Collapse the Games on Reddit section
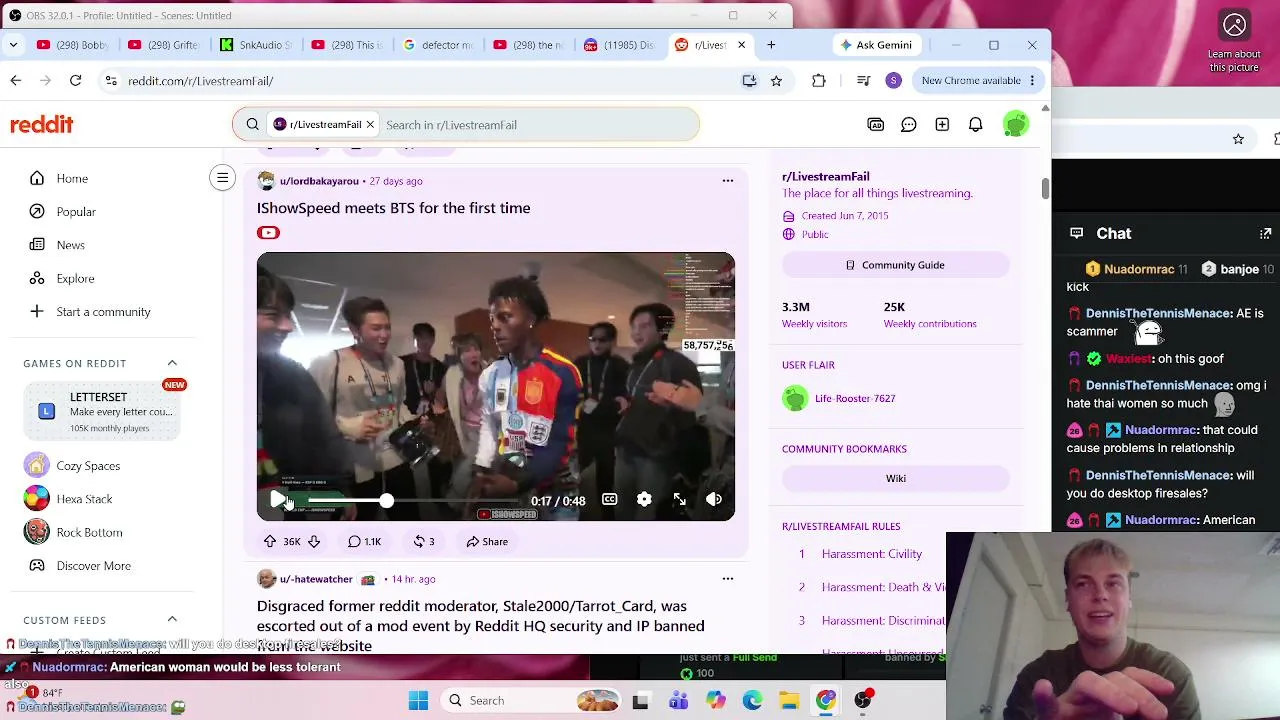1280x720 pixels. click(172, 363)
